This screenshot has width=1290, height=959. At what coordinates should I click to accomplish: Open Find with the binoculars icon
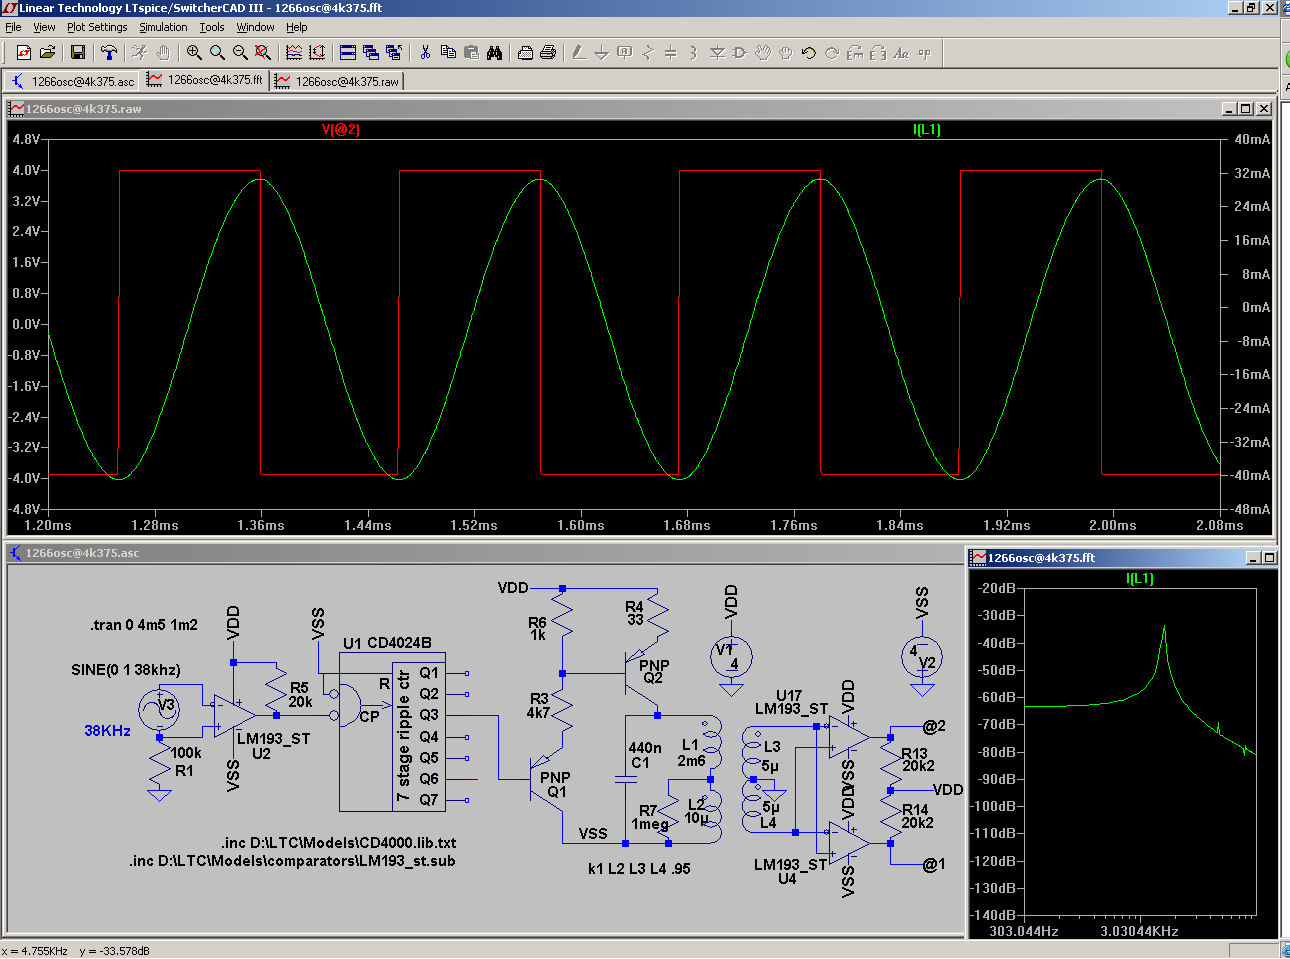[x=494, y=53]
